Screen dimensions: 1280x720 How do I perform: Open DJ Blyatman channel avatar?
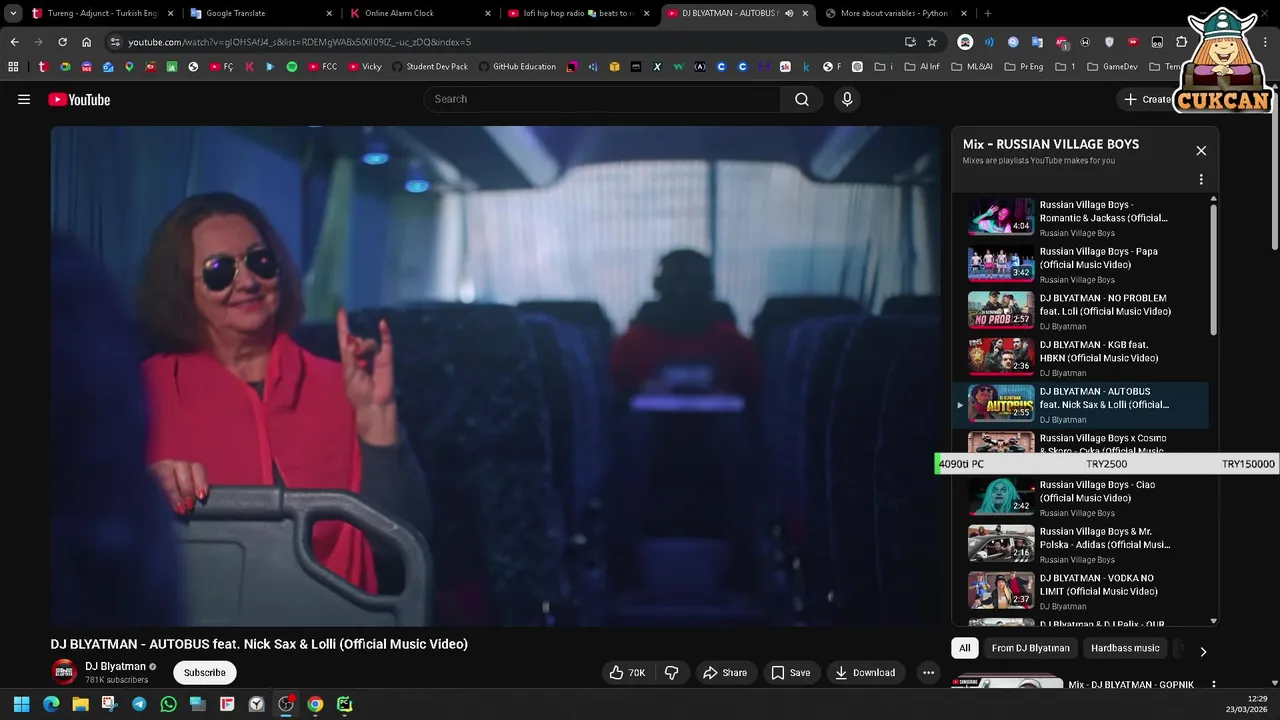(x=64, y=672)
